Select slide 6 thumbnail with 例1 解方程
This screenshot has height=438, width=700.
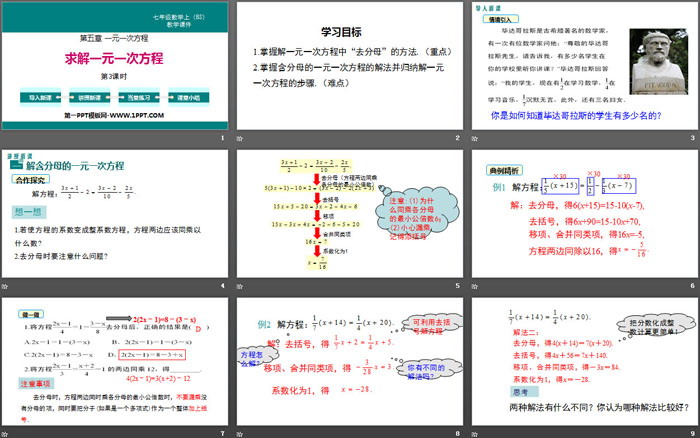click(585, 213)
